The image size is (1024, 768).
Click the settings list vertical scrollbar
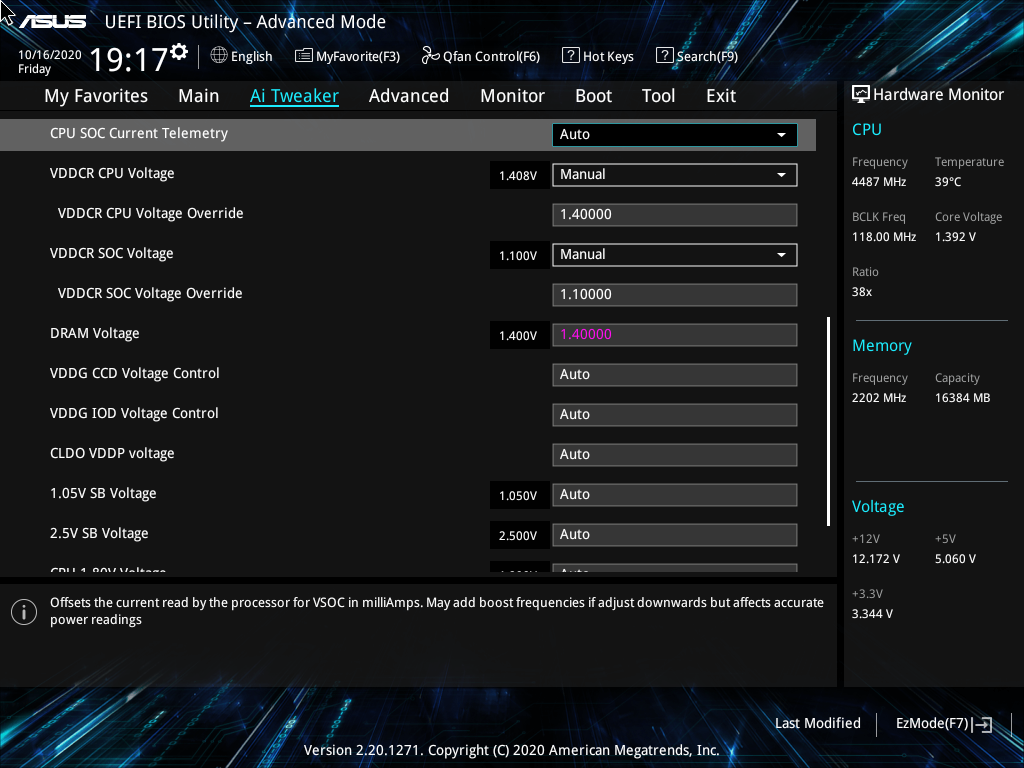point(828,421)
